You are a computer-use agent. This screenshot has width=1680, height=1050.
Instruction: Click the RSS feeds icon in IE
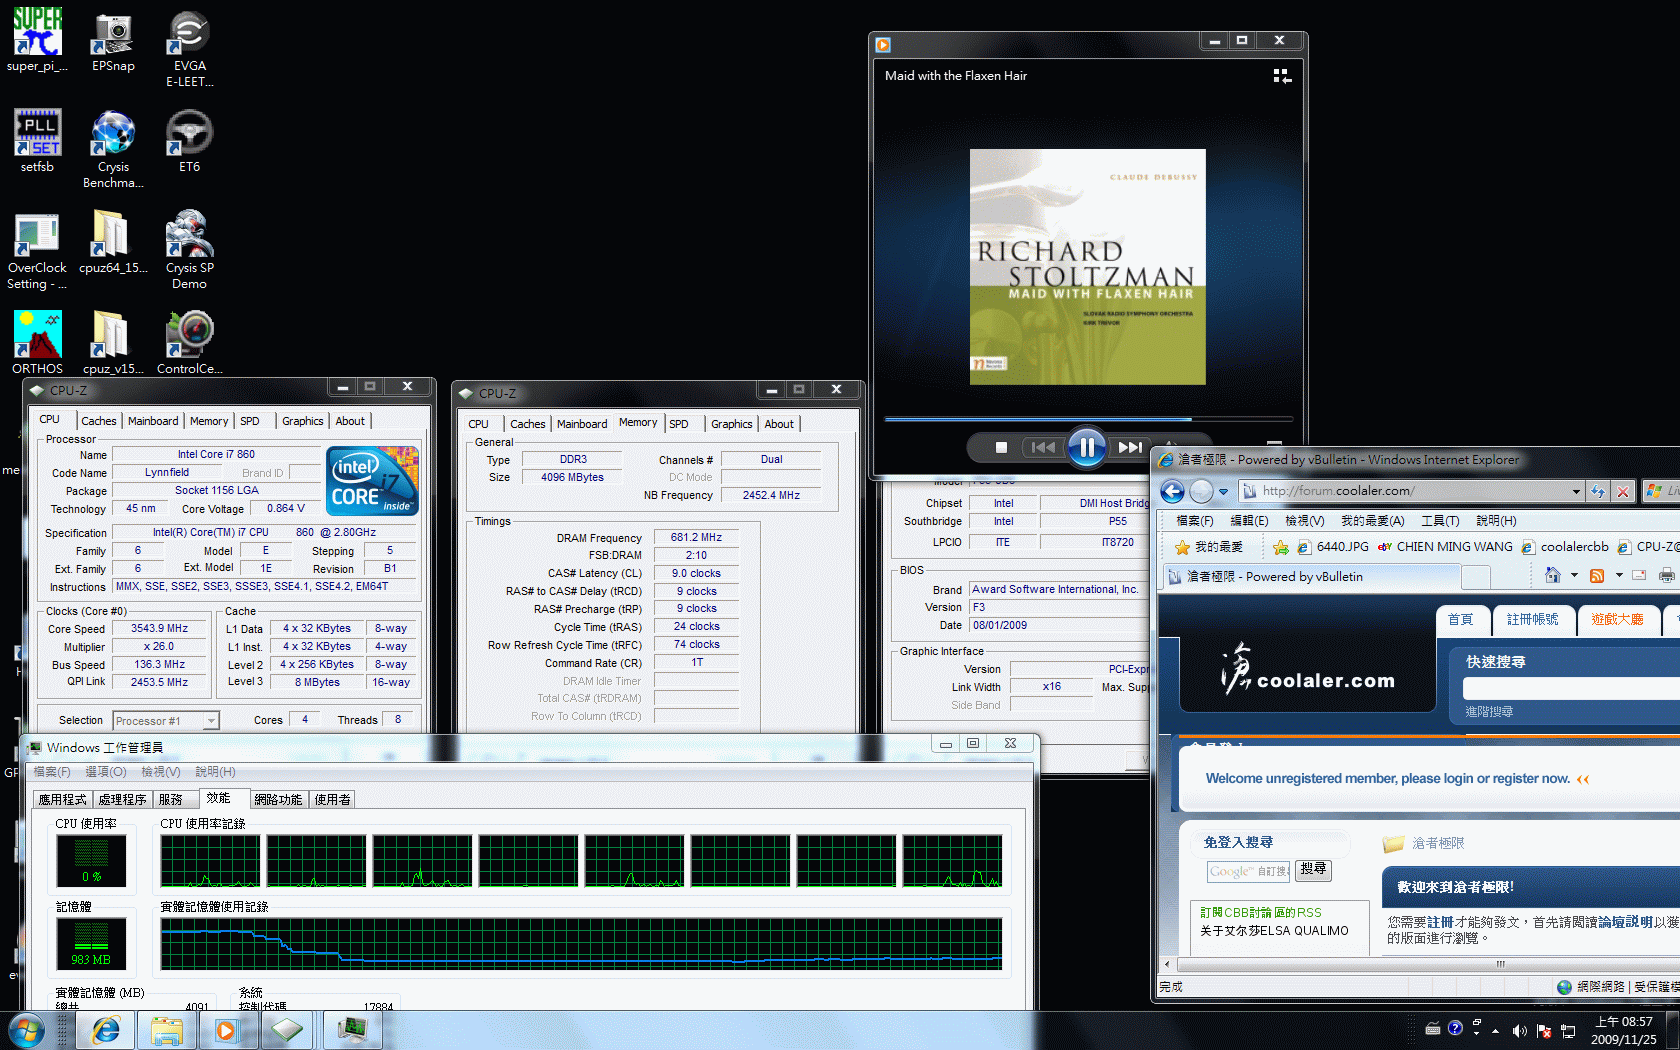pos(1597,575)
